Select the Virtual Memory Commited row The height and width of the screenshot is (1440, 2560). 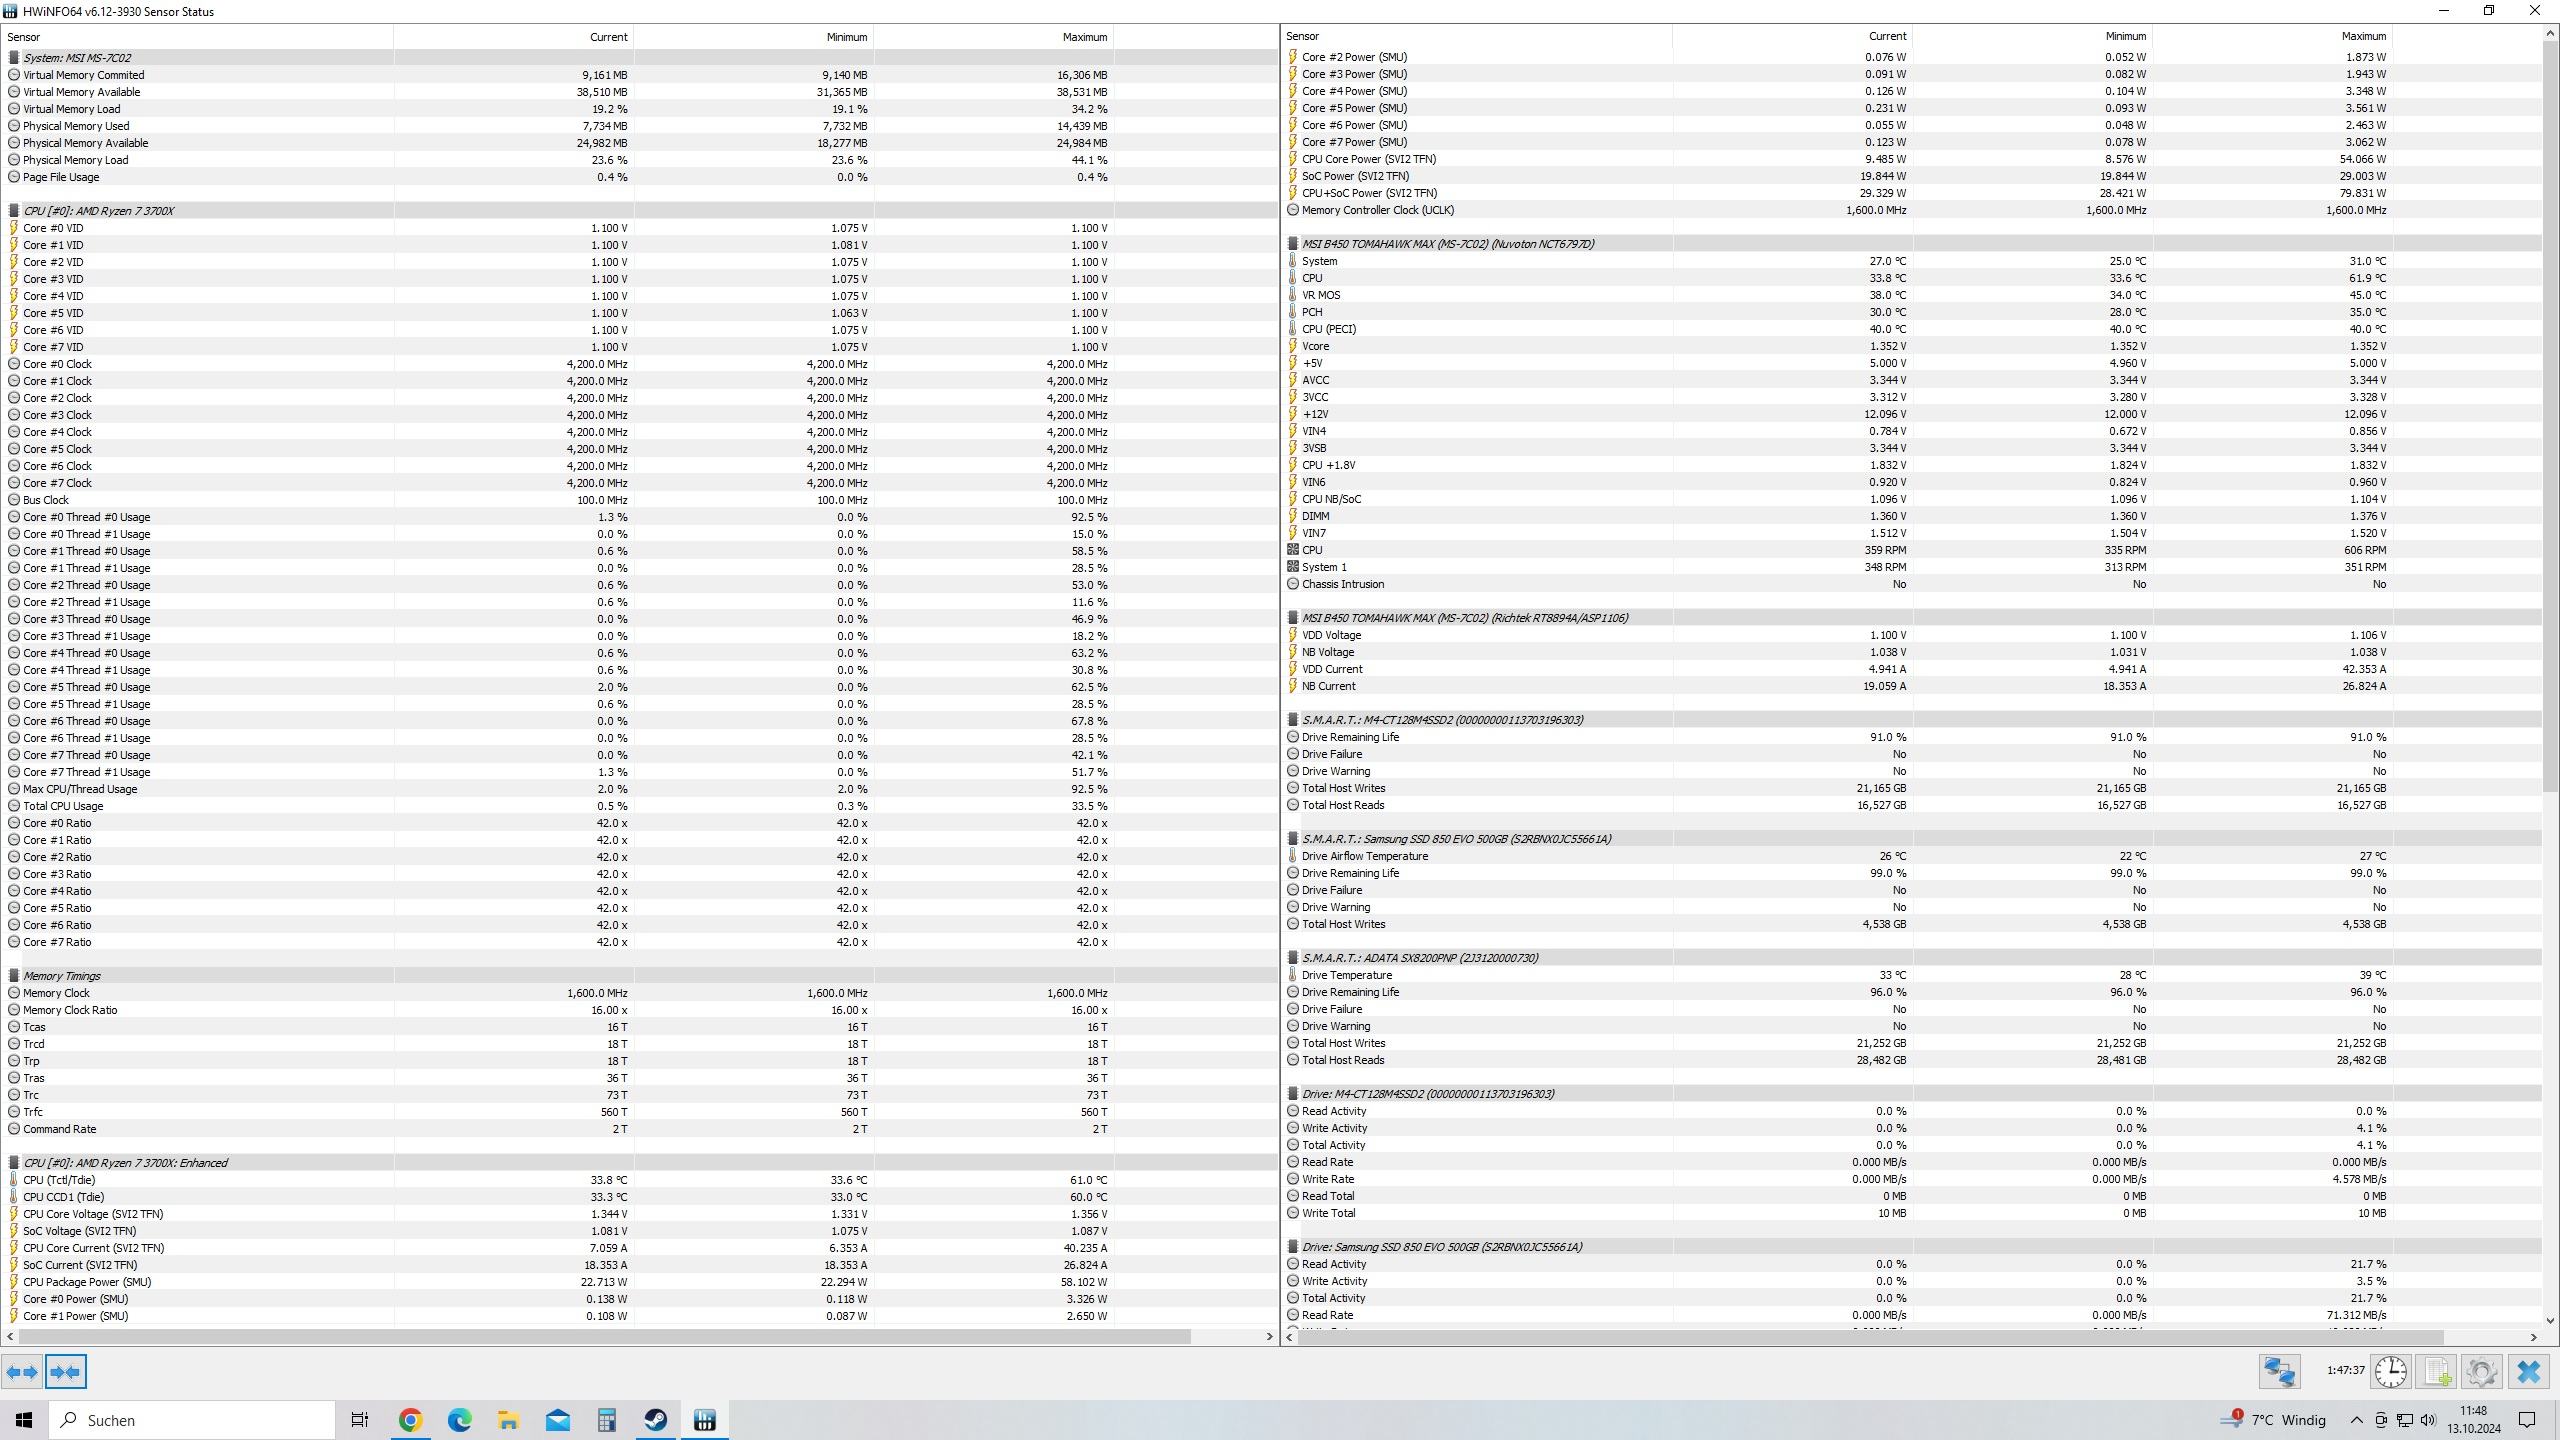click(640, 75)
